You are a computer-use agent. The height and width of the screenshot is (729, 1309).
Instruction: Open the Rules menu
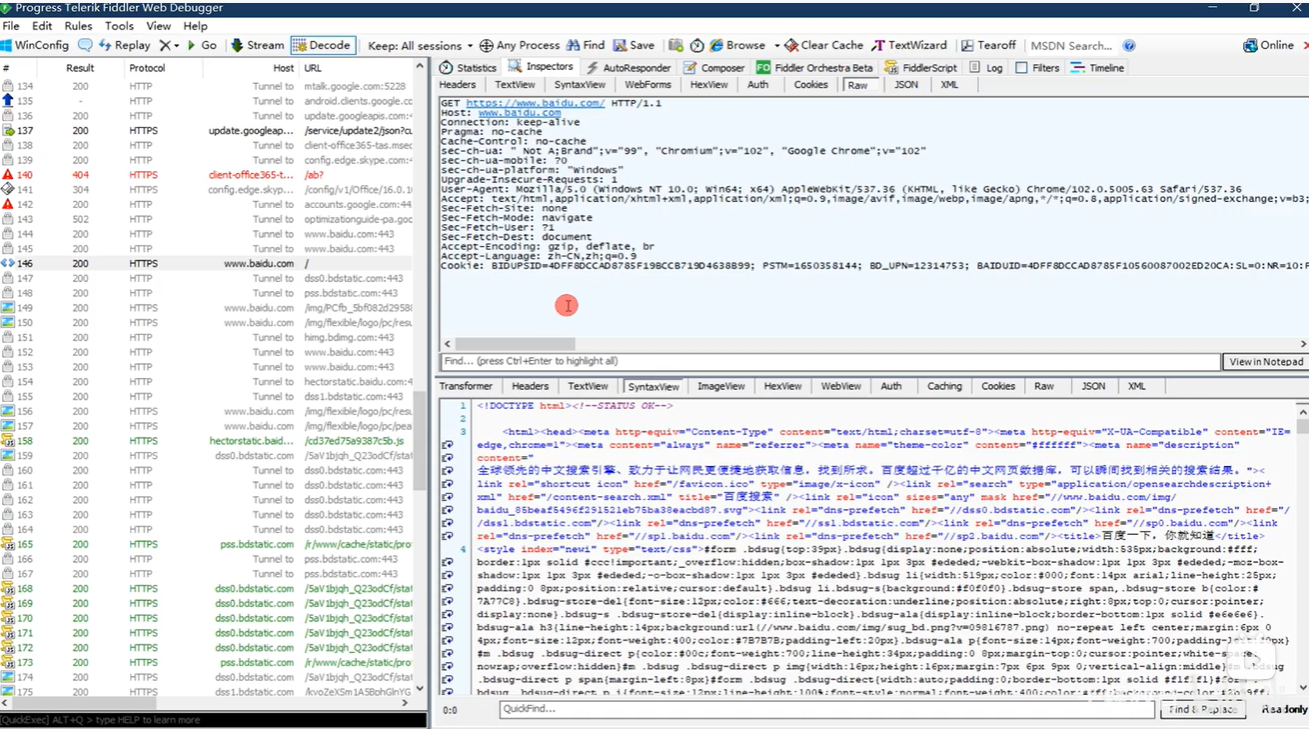(78, 26)
